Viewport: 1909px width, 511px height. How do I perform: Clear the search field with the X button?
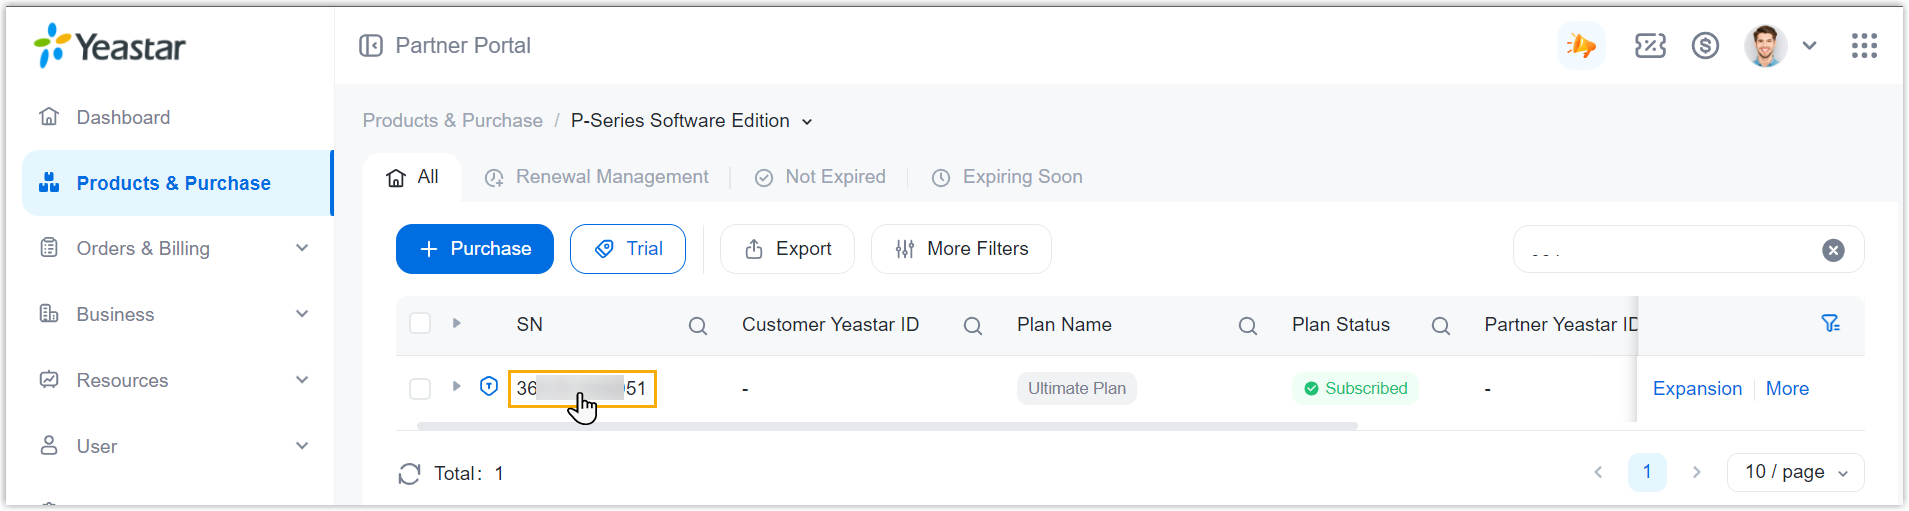(x=1833, y=251)
